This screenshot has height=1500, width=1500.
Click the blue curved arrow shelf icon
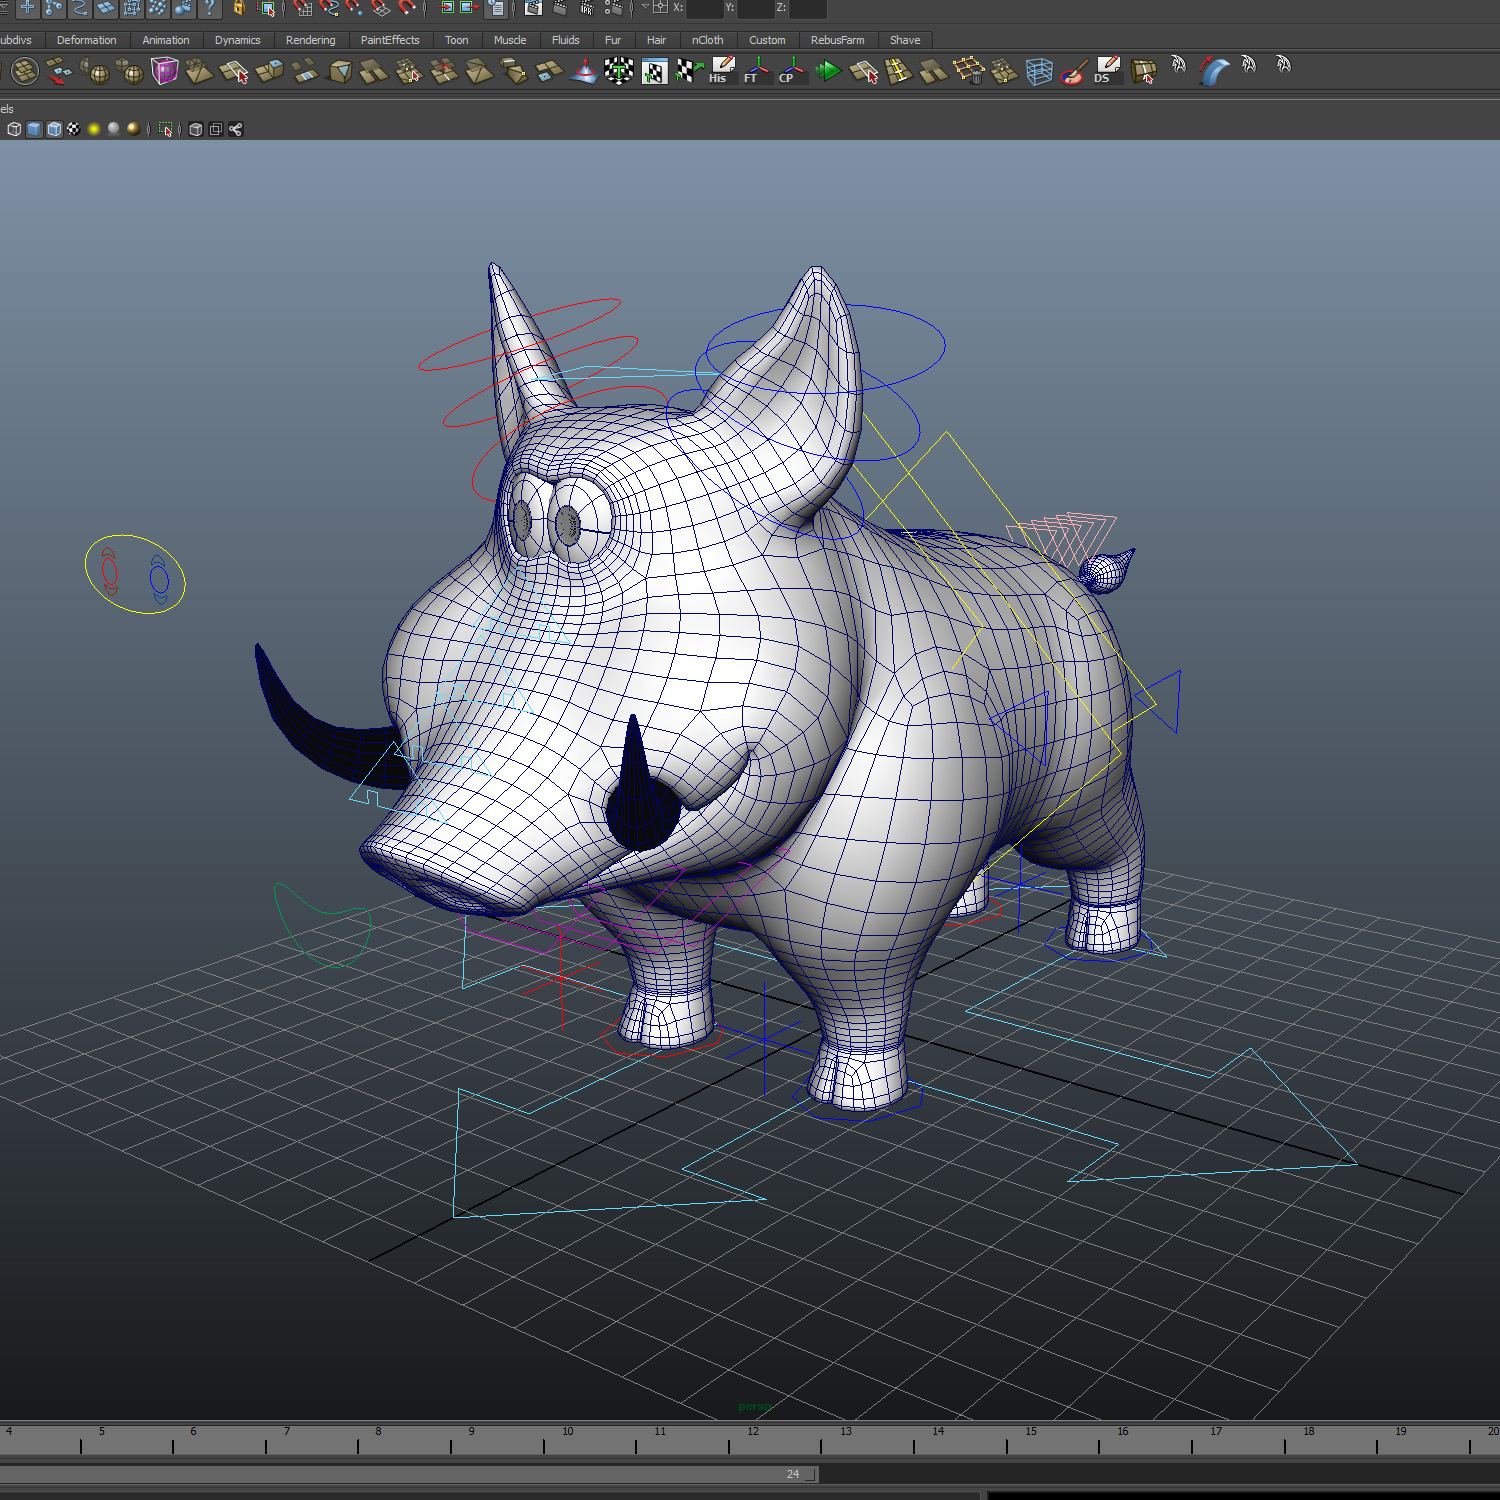[1213, 71]
